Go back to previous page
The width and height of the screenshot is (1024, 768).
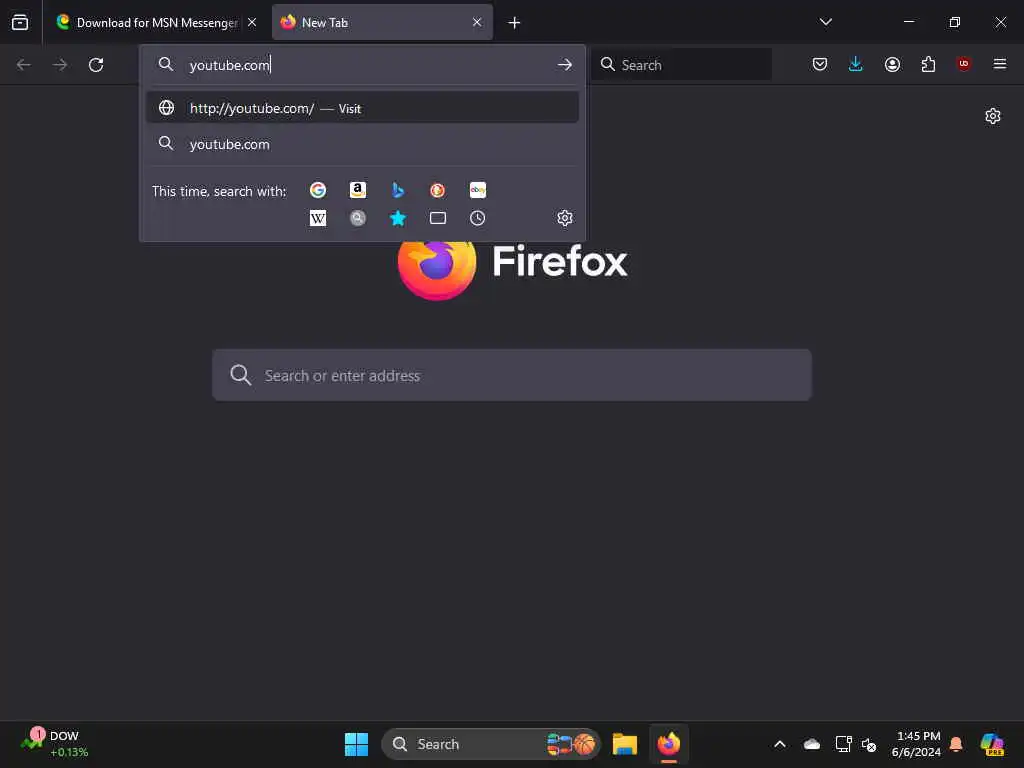point(24,65)
